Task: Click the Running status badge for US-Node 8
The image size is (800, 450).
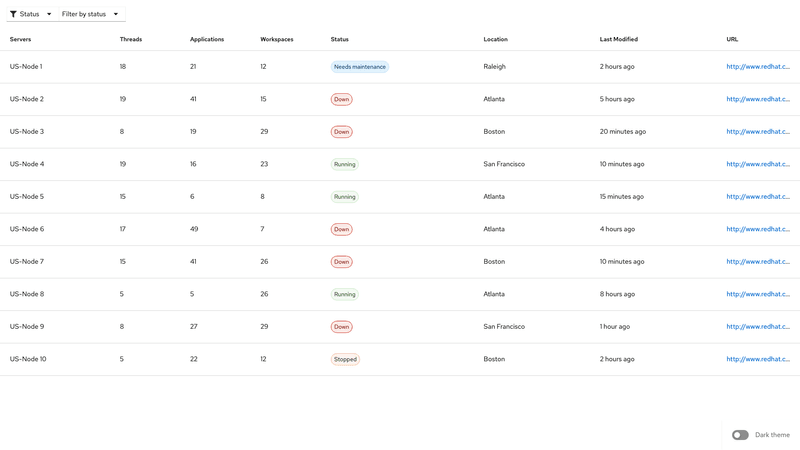Action: 344,294
